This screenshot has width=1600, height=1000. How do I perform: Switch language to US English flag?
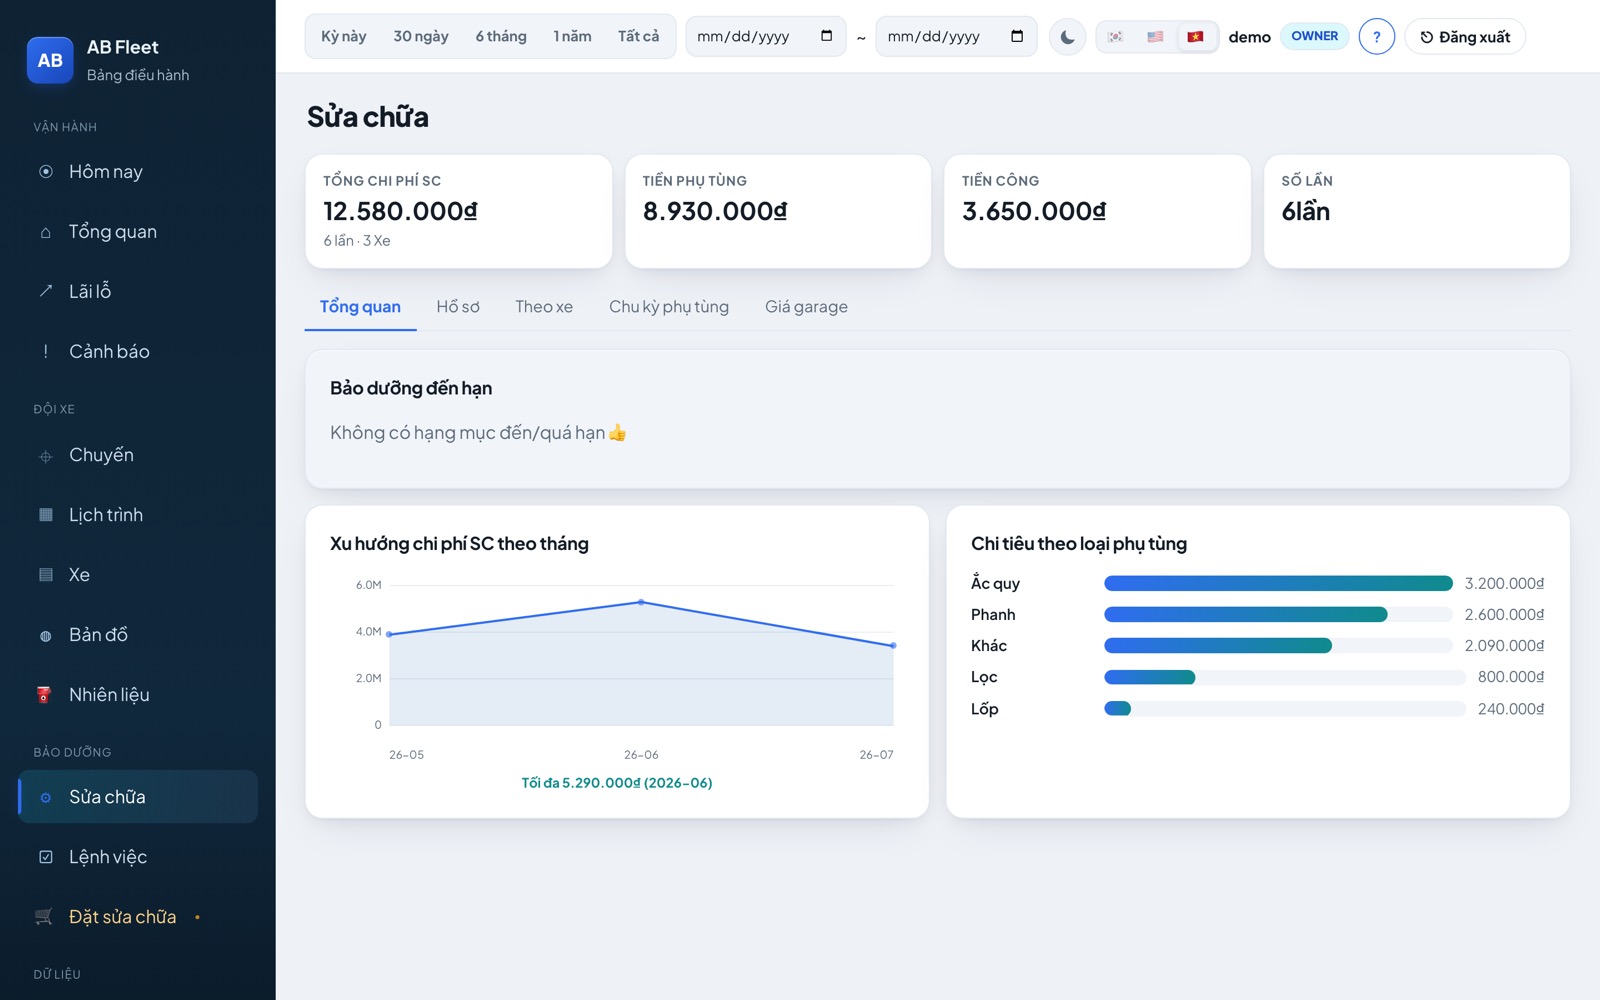[1156, 37]
